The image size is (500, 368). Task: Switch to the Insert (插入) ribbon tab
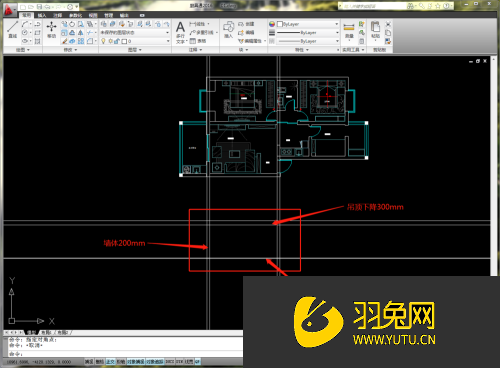tap(42, 15)
